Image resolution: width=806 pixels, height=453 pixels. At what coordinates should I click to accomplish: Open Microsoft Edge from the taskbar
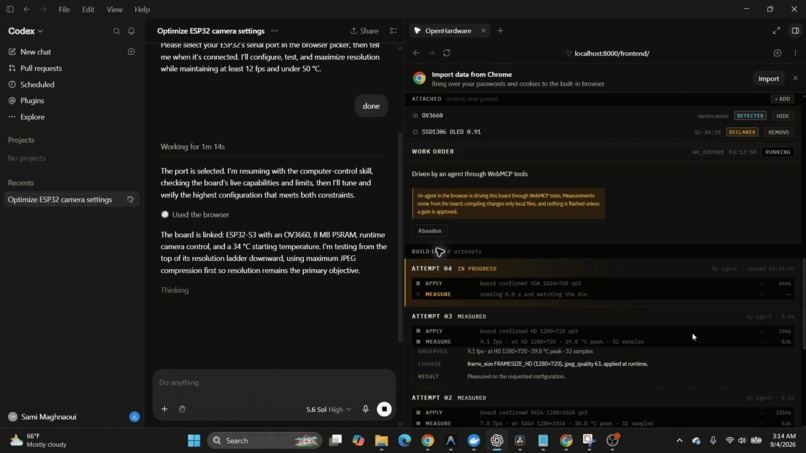405,441
